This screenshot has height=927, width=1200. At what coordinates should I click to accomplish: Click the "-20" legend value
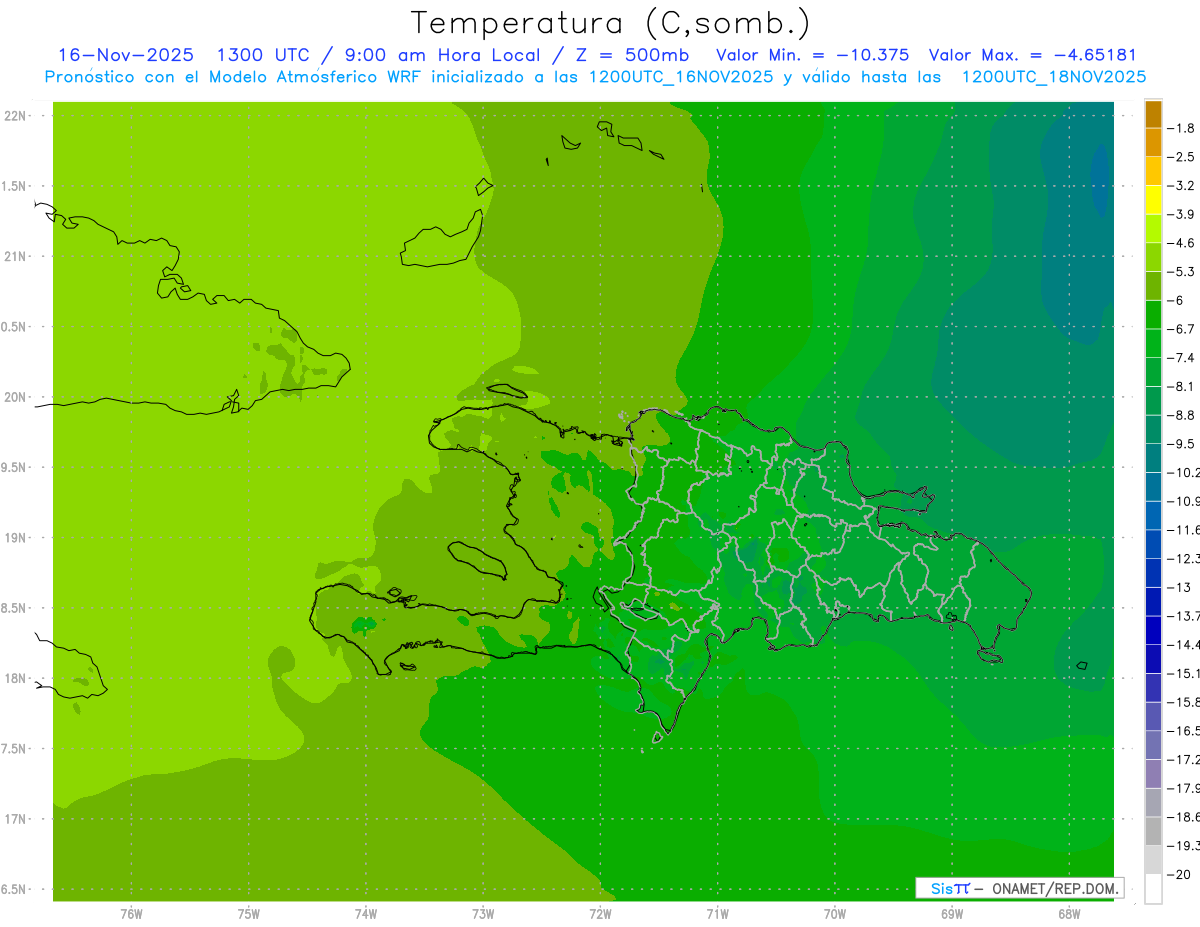[1180, 874]
